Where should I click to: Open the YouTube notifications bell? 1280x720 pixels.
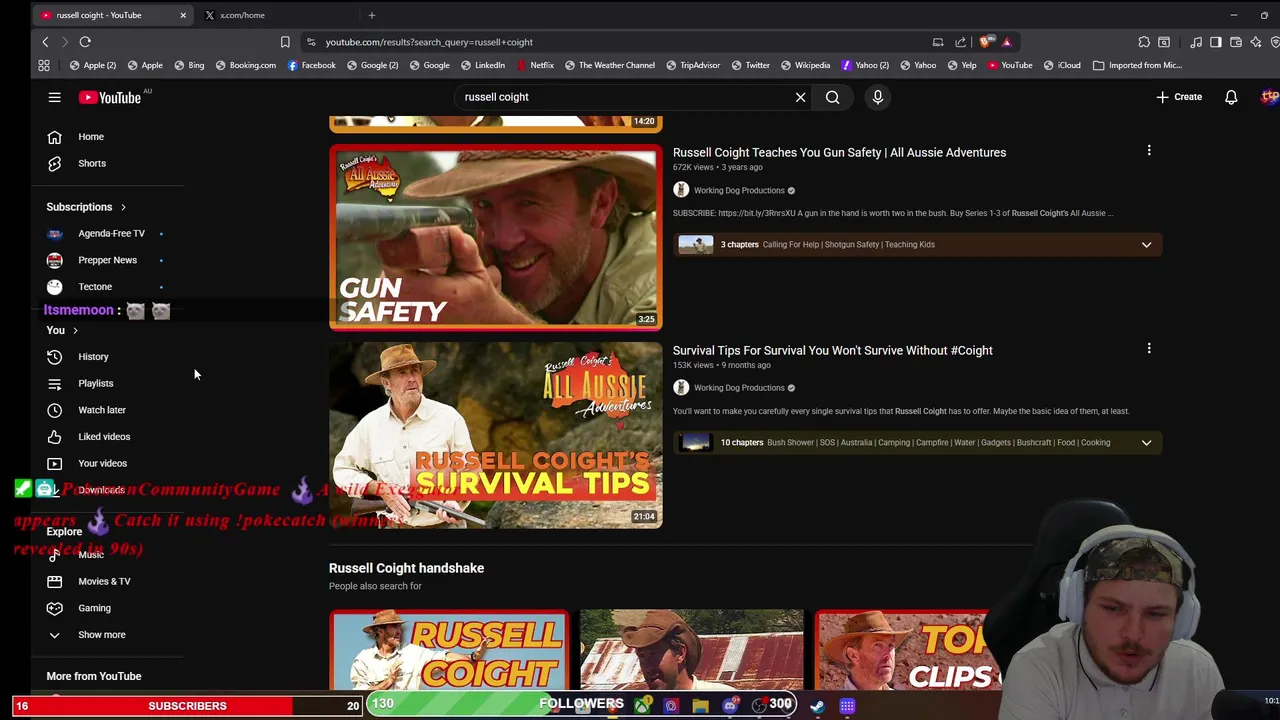tap(1231, 97)
